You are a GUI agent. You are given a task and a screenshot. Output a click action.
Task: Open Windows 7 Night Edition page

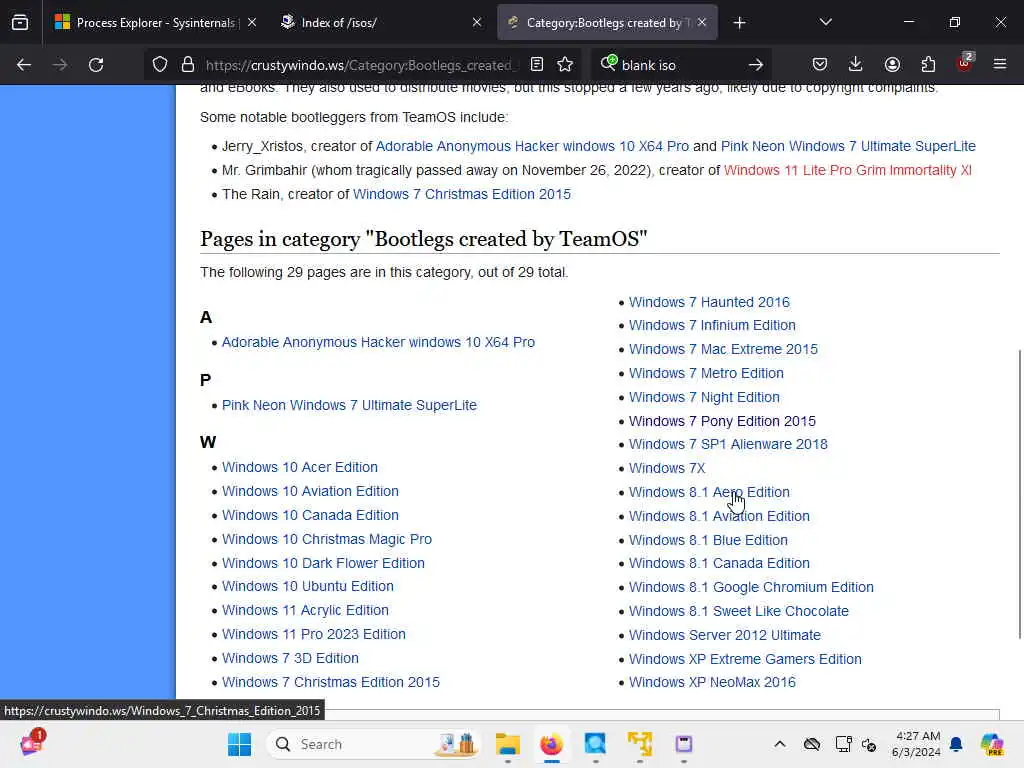click(x=704, y=397)
